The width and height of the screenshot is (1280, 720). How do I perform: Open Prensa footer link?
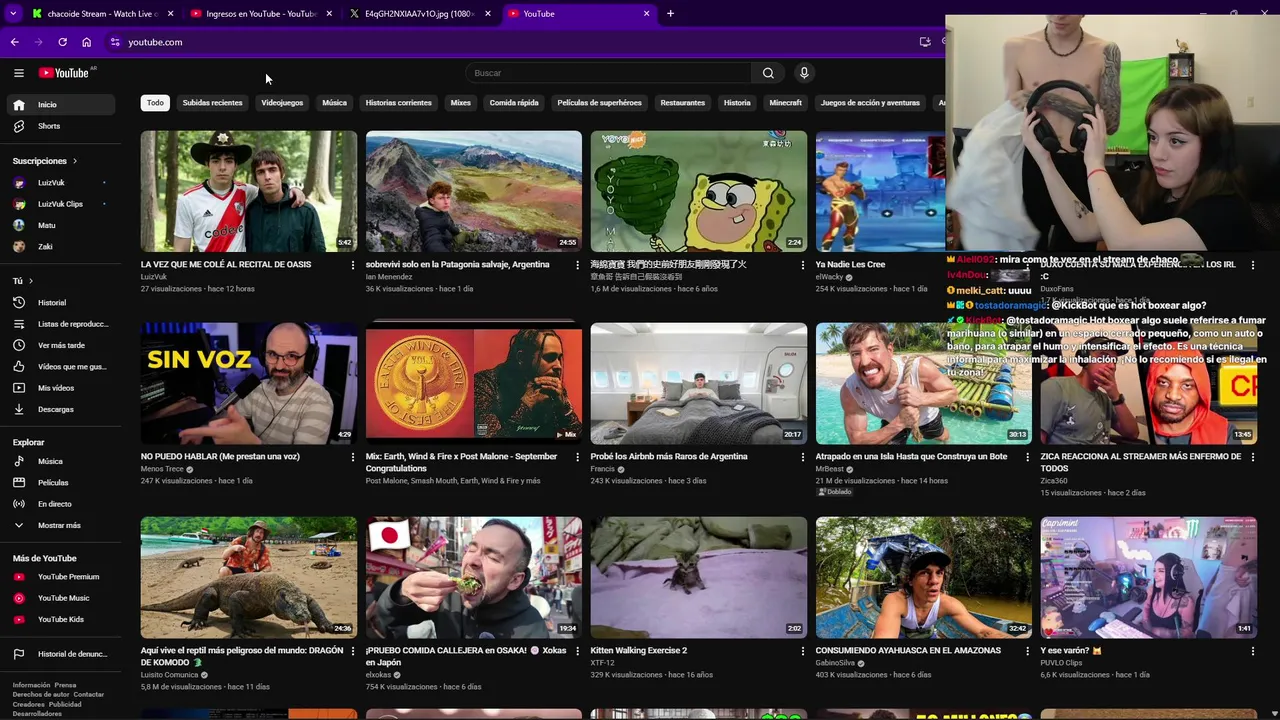[x=65, y=686]
